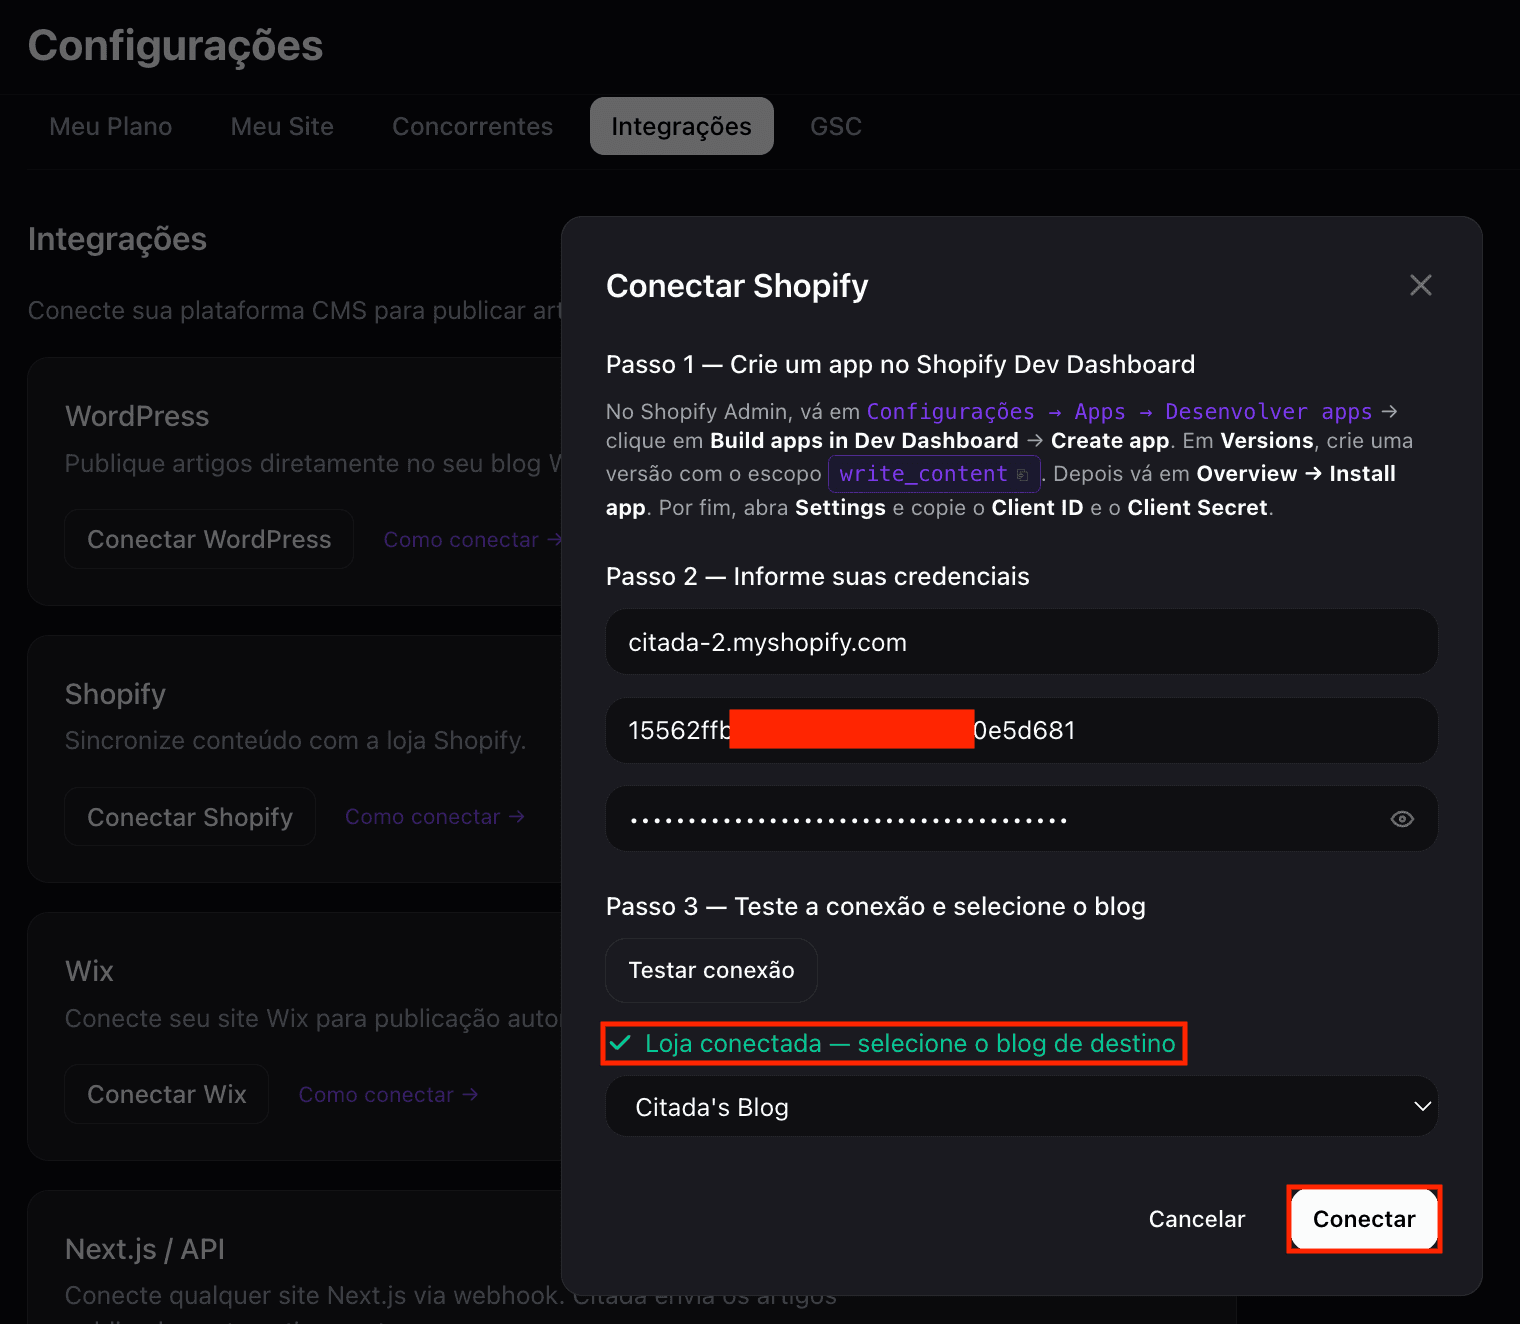Click 'Sincronize conteúdo com a loja Shopify.' text
The width and height of the screenshot is (1520, 1324).
pyautogui.click(x=295, y=740)
